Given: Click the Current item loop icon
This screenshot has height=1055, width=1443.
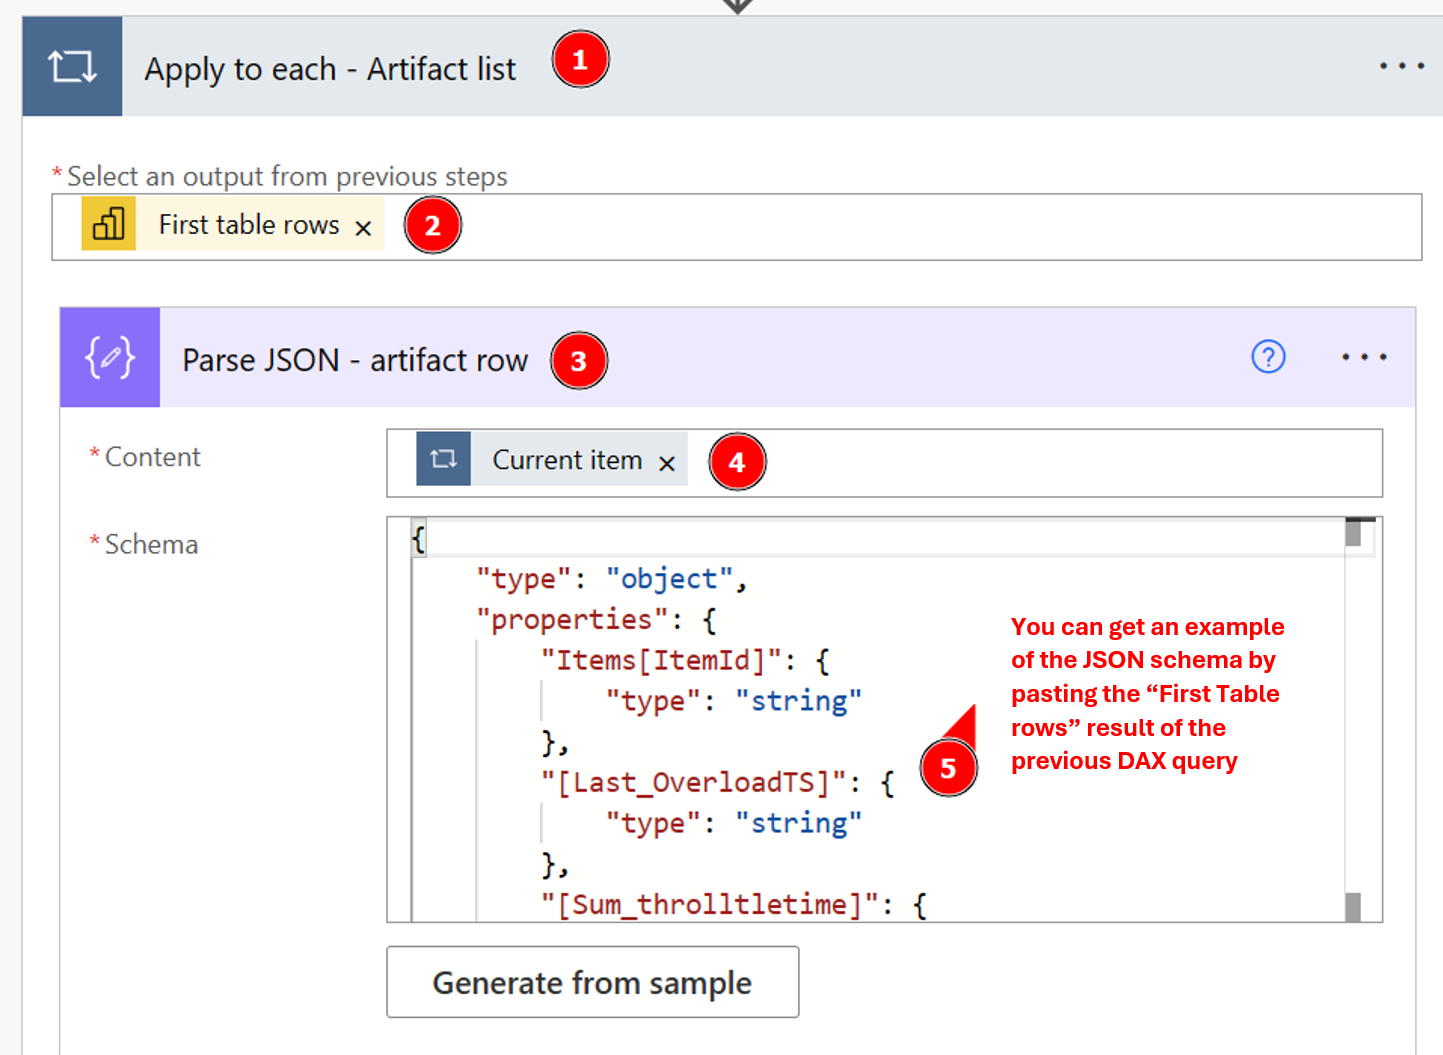Looking at the screenshot, I should click(443, 459).
